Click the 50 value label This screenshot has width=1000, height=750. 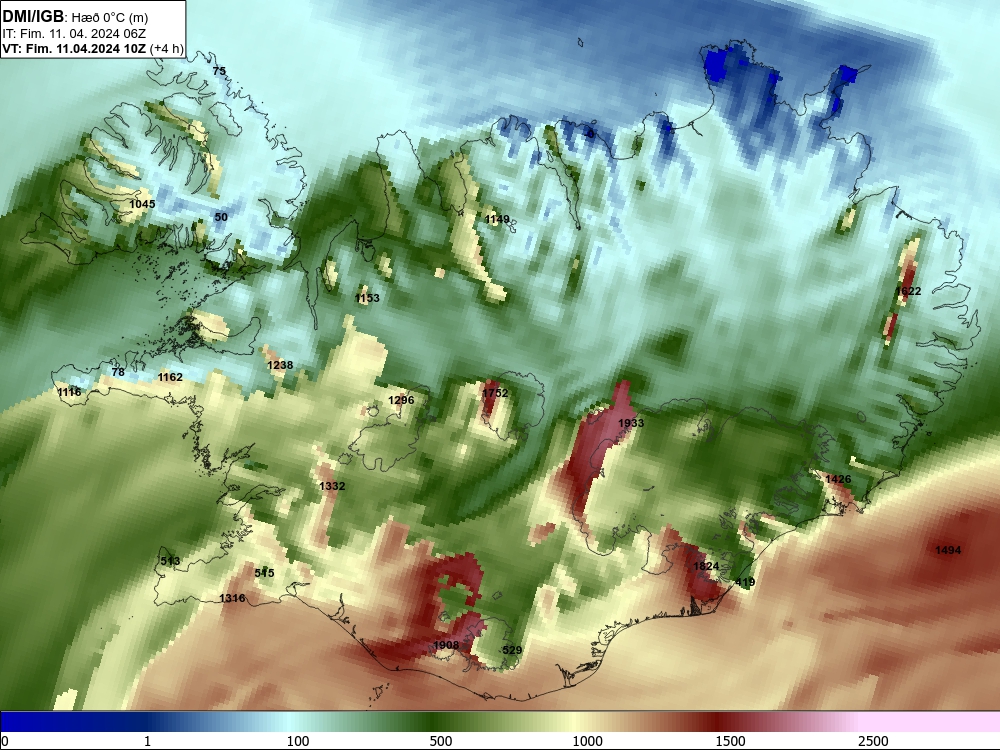point(221,217)
